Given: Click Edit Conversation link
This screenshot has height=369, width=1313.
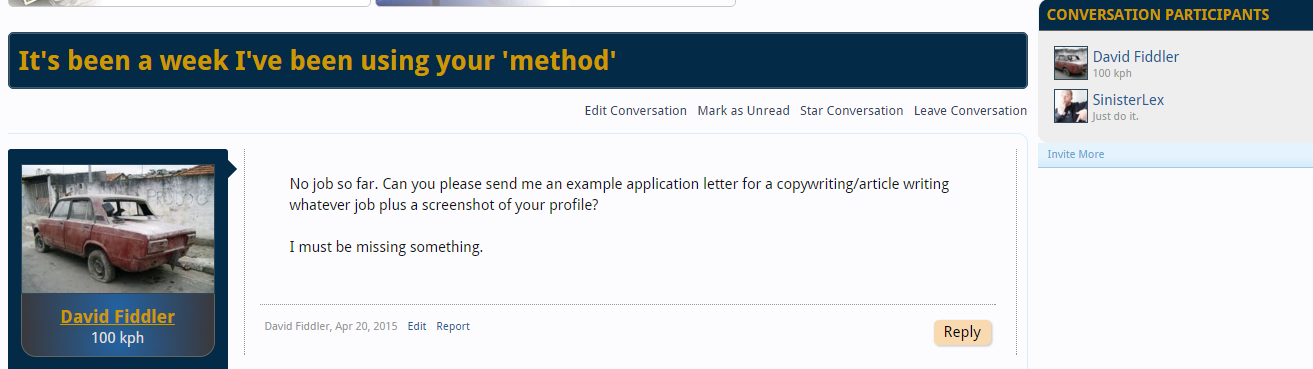Looking at the screenshot, I should tap(636, 111).
